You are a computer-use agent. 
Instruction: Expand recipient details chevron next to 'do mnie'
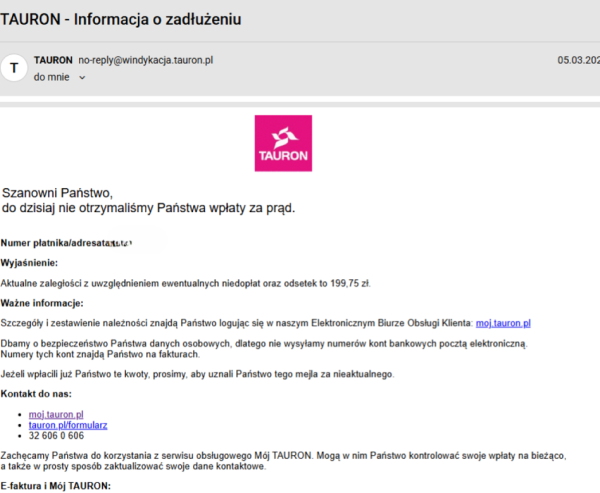[82, 77]
